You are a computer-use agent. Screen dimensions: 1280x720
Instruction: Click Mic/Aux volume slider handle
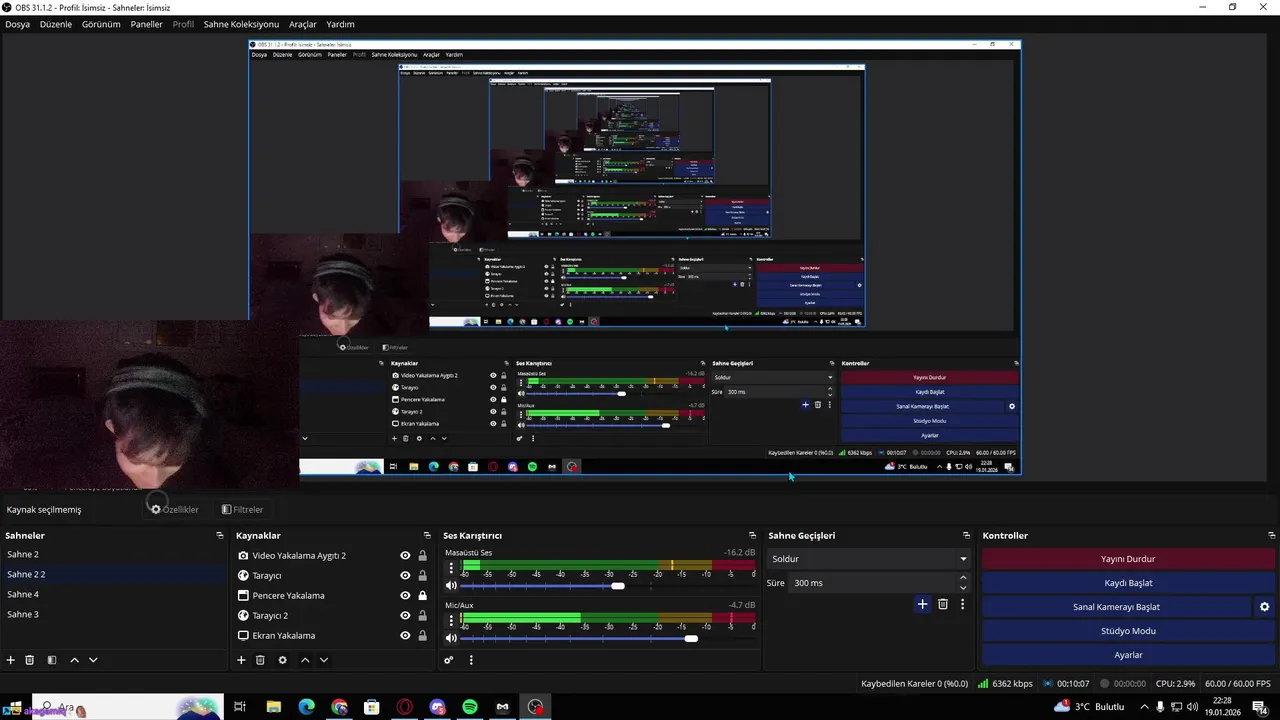691,639
